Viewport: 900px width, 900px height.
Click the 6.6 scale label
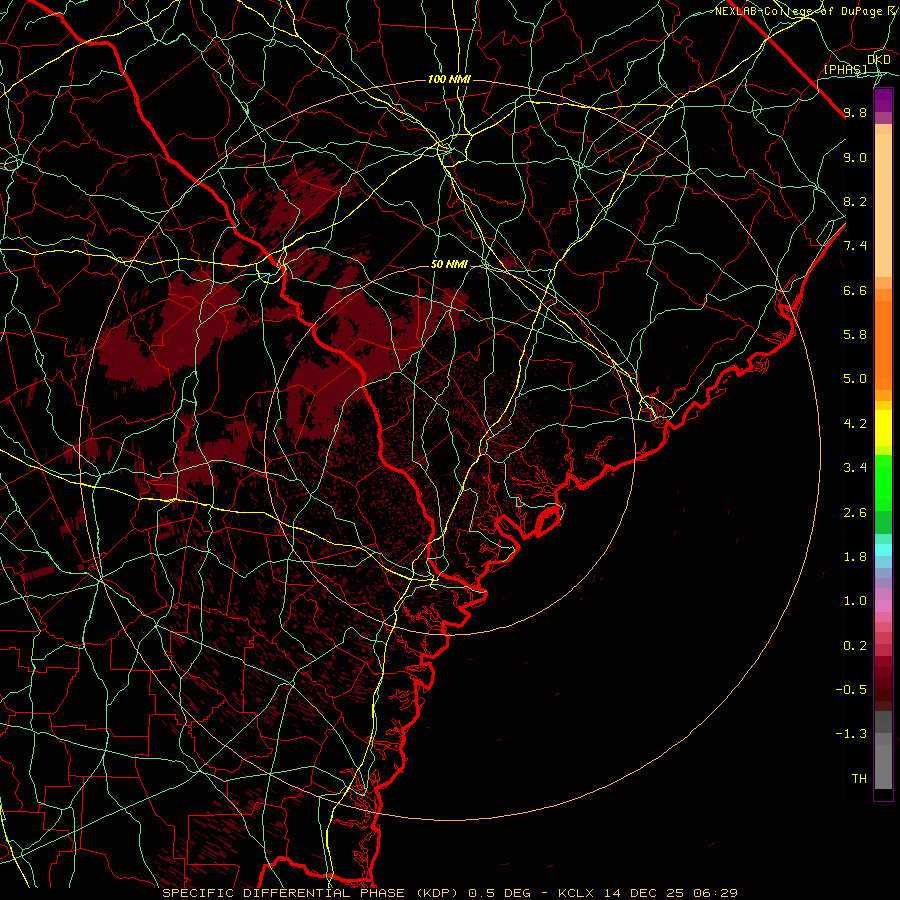pyautogui.click(x=855, y=290)
